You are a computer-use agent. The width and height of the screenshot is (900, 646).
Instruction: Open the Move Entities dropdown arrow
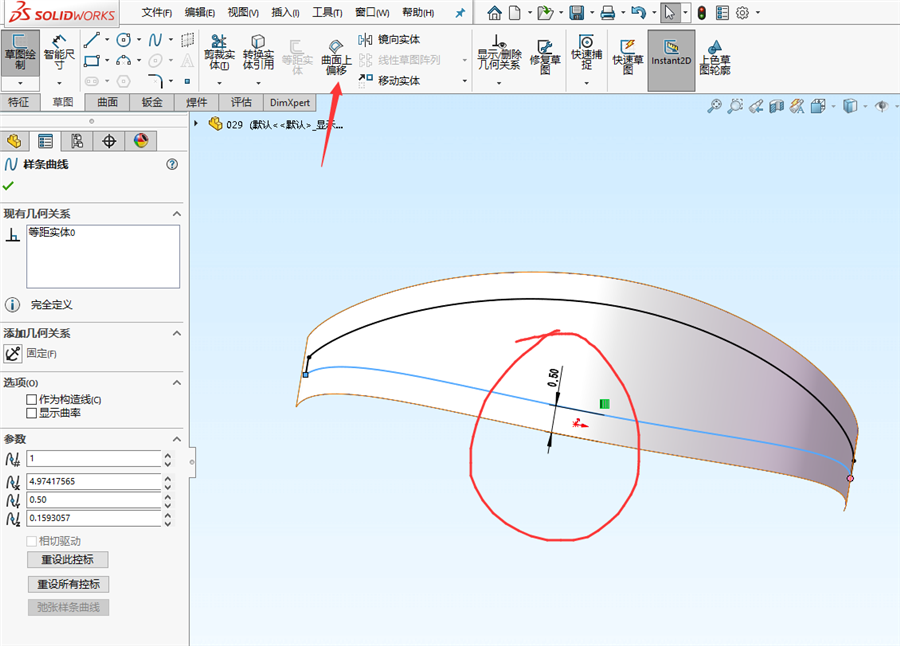(x=464, y=80)
